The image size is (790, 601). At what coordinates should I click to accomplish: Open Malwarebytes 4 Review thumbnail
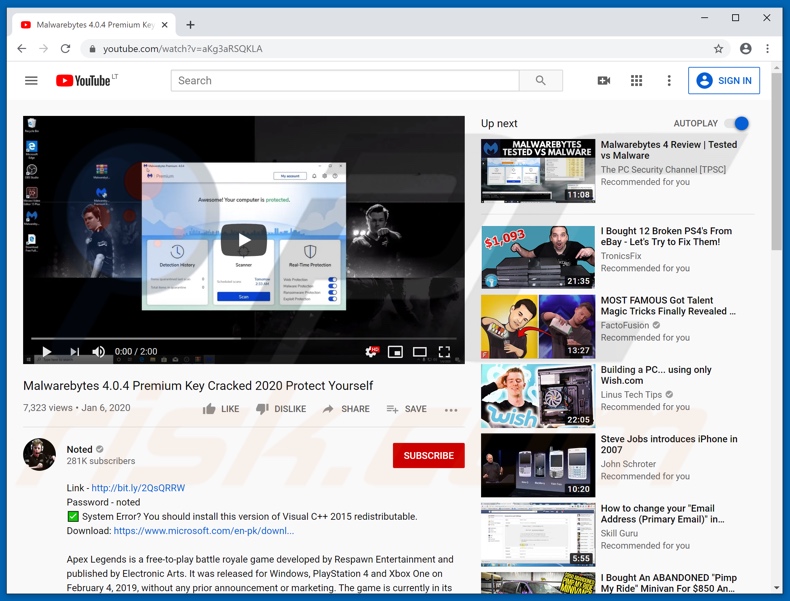click(x=538, y=171)
